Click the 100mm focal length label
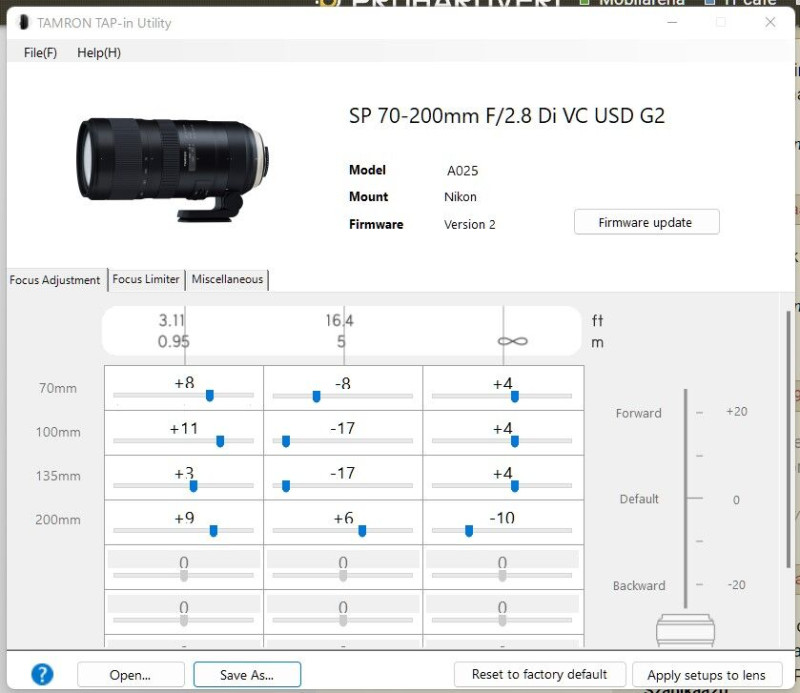 coord(58,432)
